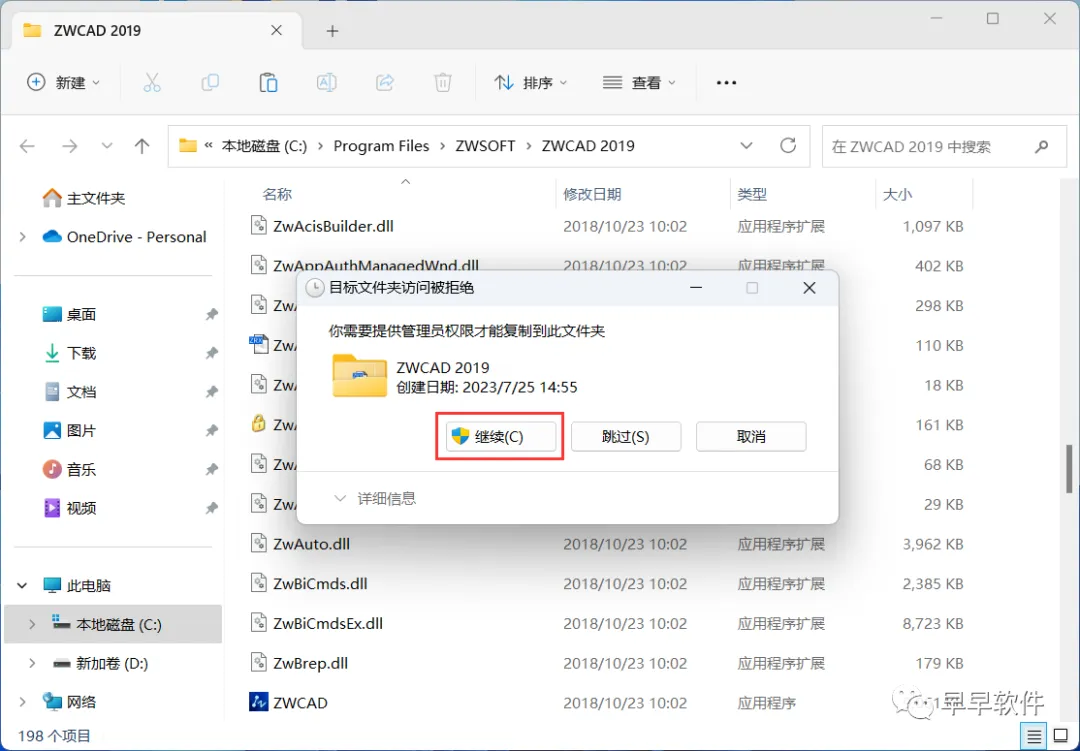Open new tab with plus button
1080x751 pixels.
click(332, 31)
